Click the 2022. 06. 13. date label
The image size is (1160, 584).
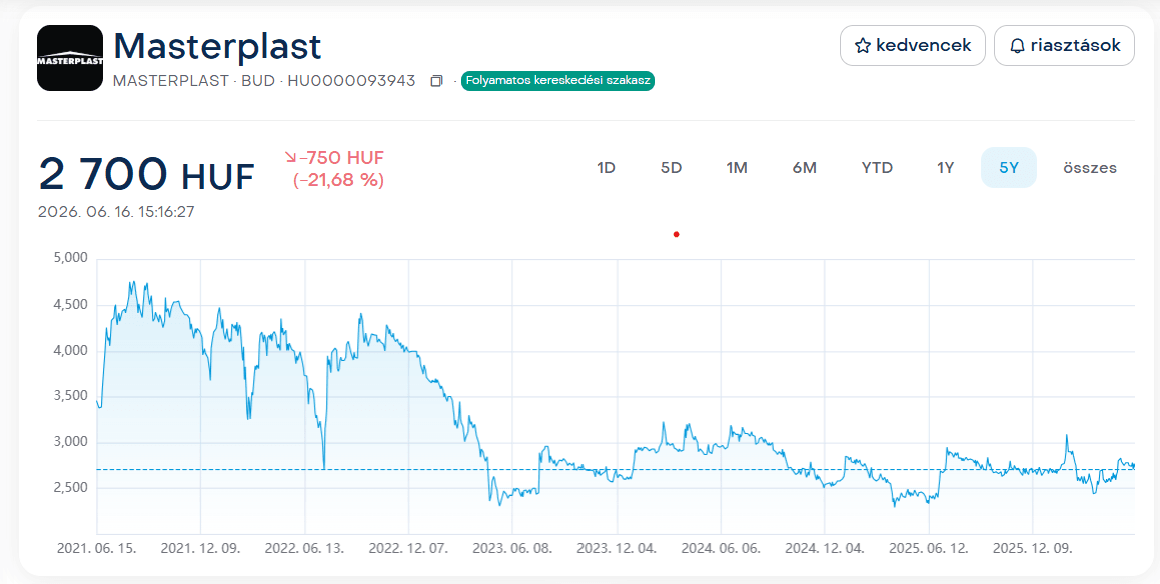click(305, 549)
